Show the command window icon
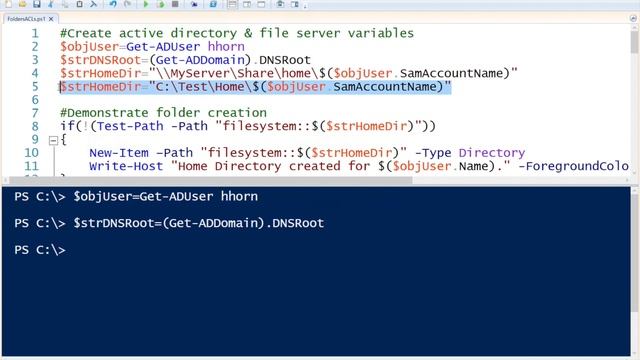Image resolution: width=640 pixels, height=360 pixels. [x=280, y=4]
